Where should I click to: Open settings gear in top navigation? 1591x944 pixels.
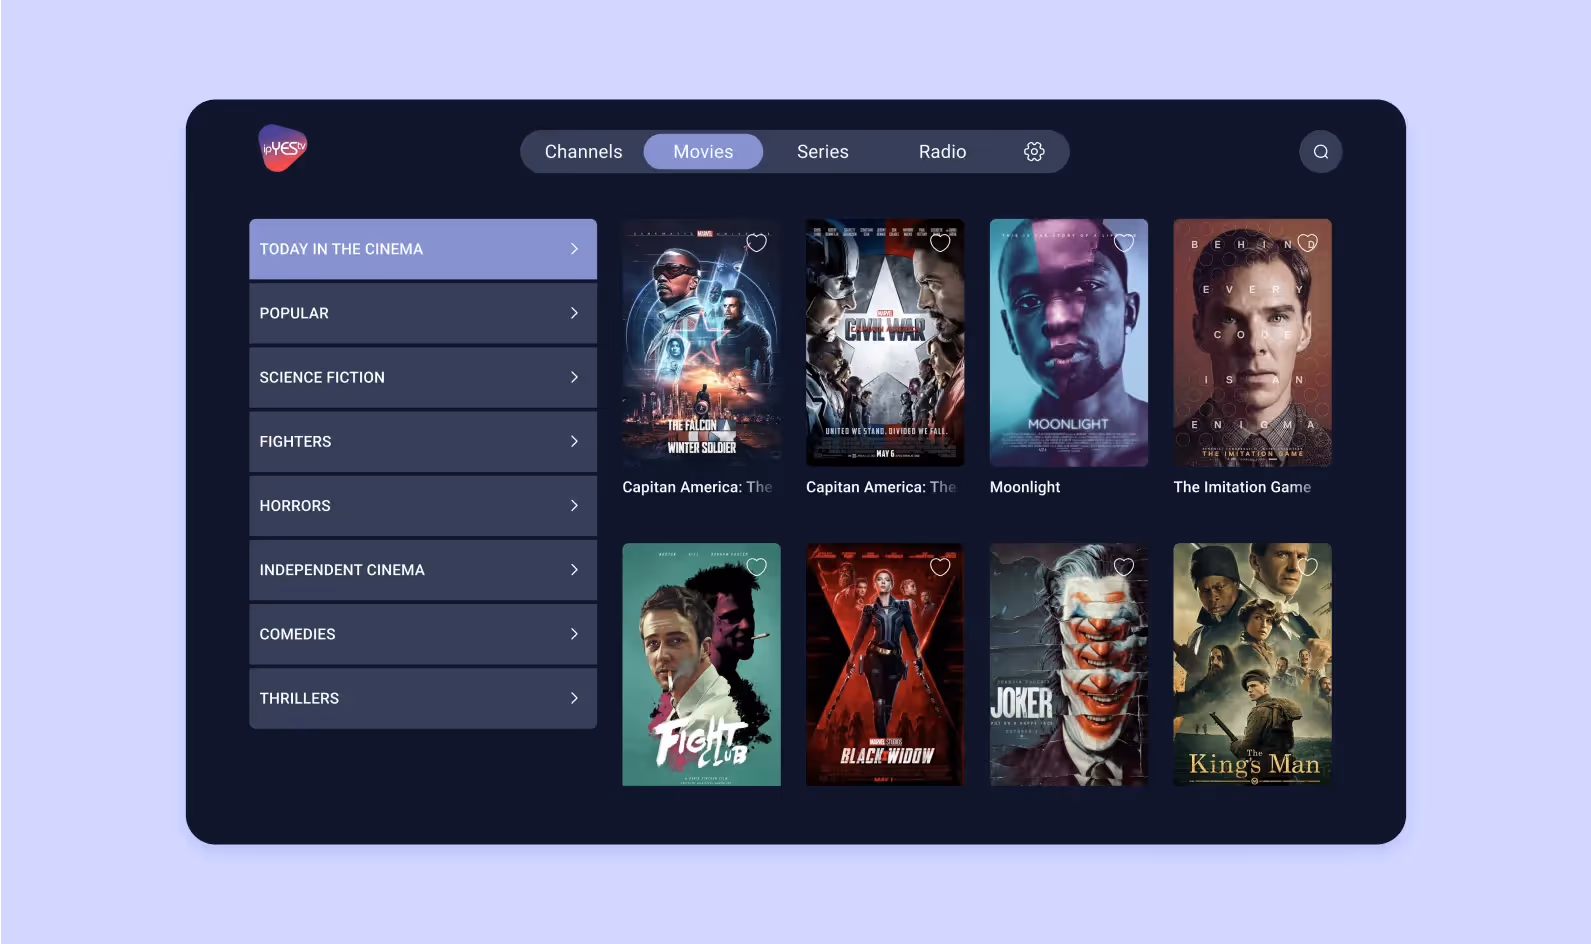tap(1034, 151)
